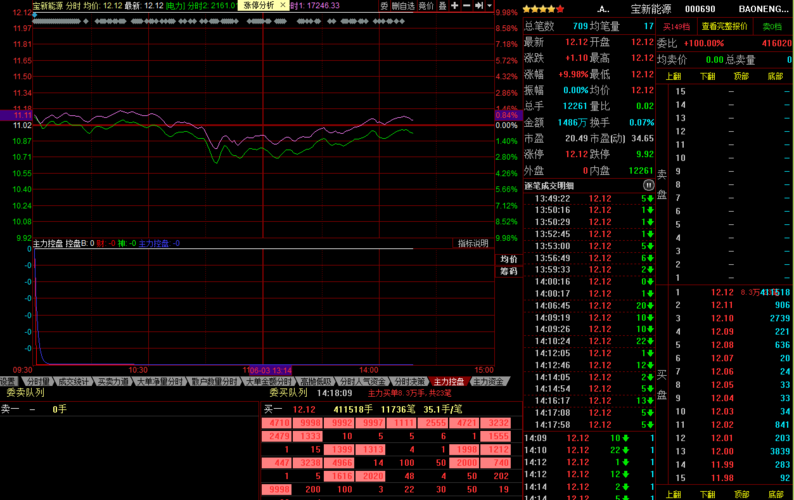Click bottom 上翻 page-up button
Viewport: 794px width, 500px height.
coord(673,494)
